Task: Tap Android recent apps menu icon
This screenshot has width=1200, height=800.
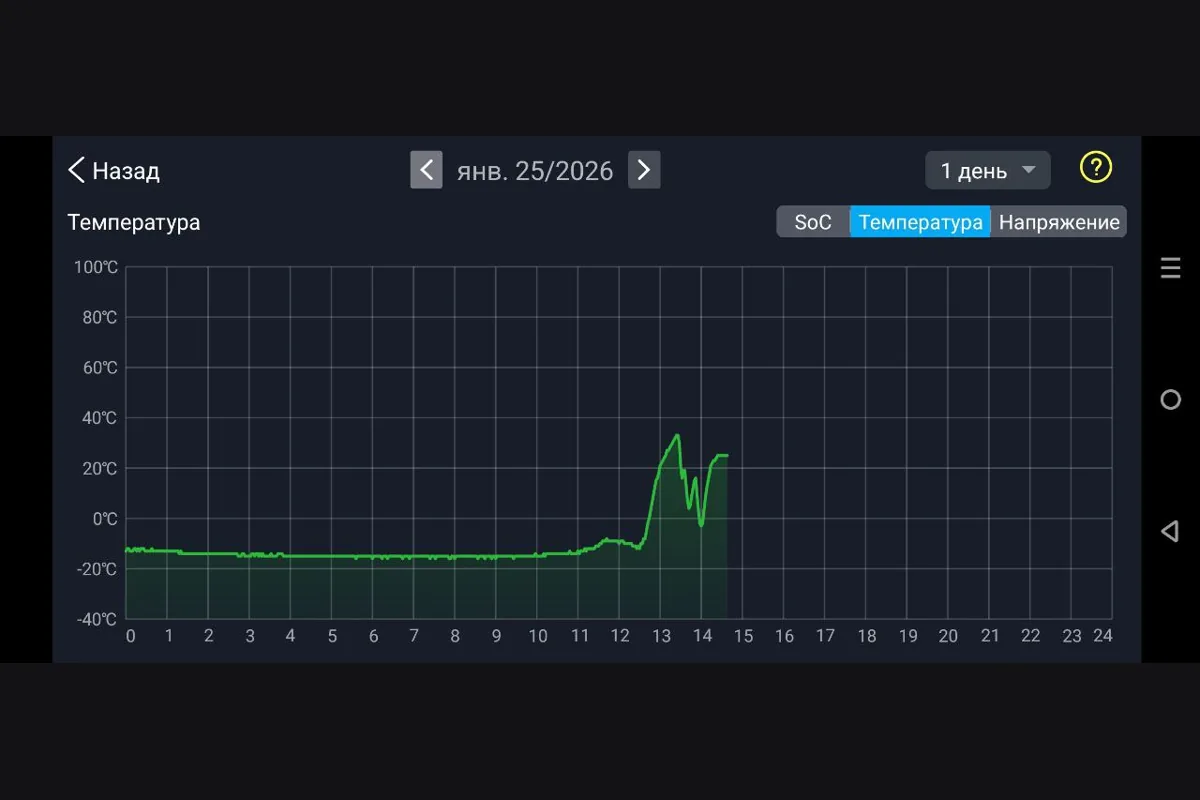Action: [x=1170, y=268]
